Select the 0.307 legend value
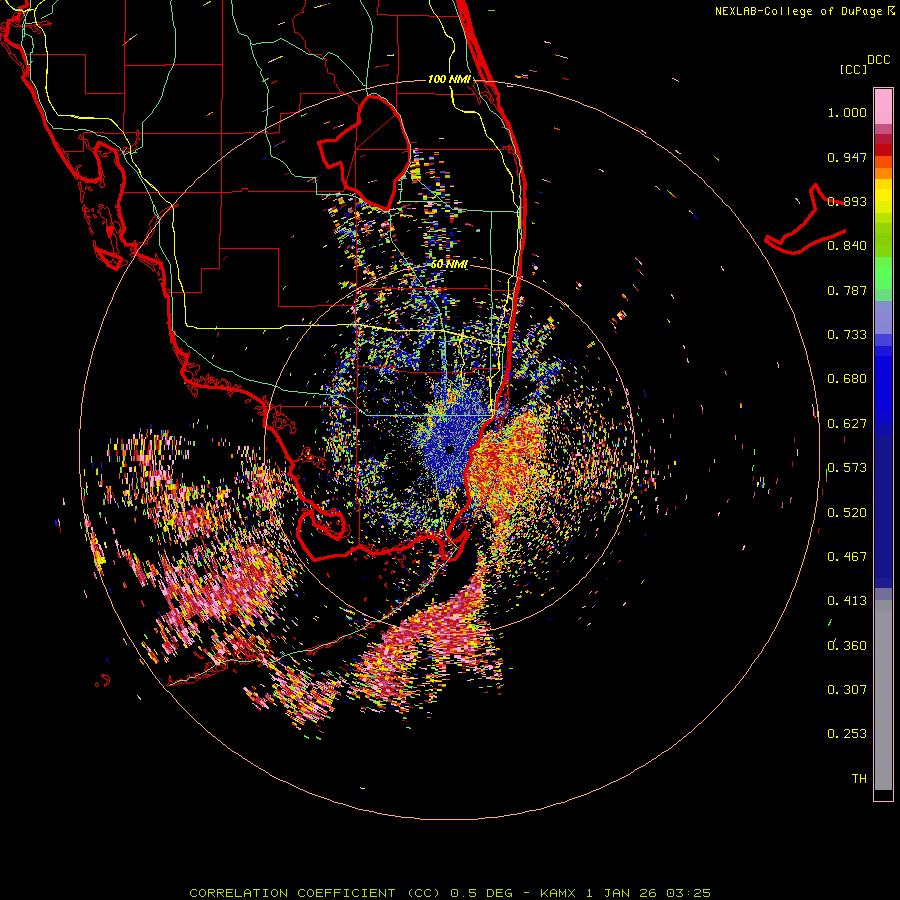The image size is (900, 900). [x=847, y=690]
